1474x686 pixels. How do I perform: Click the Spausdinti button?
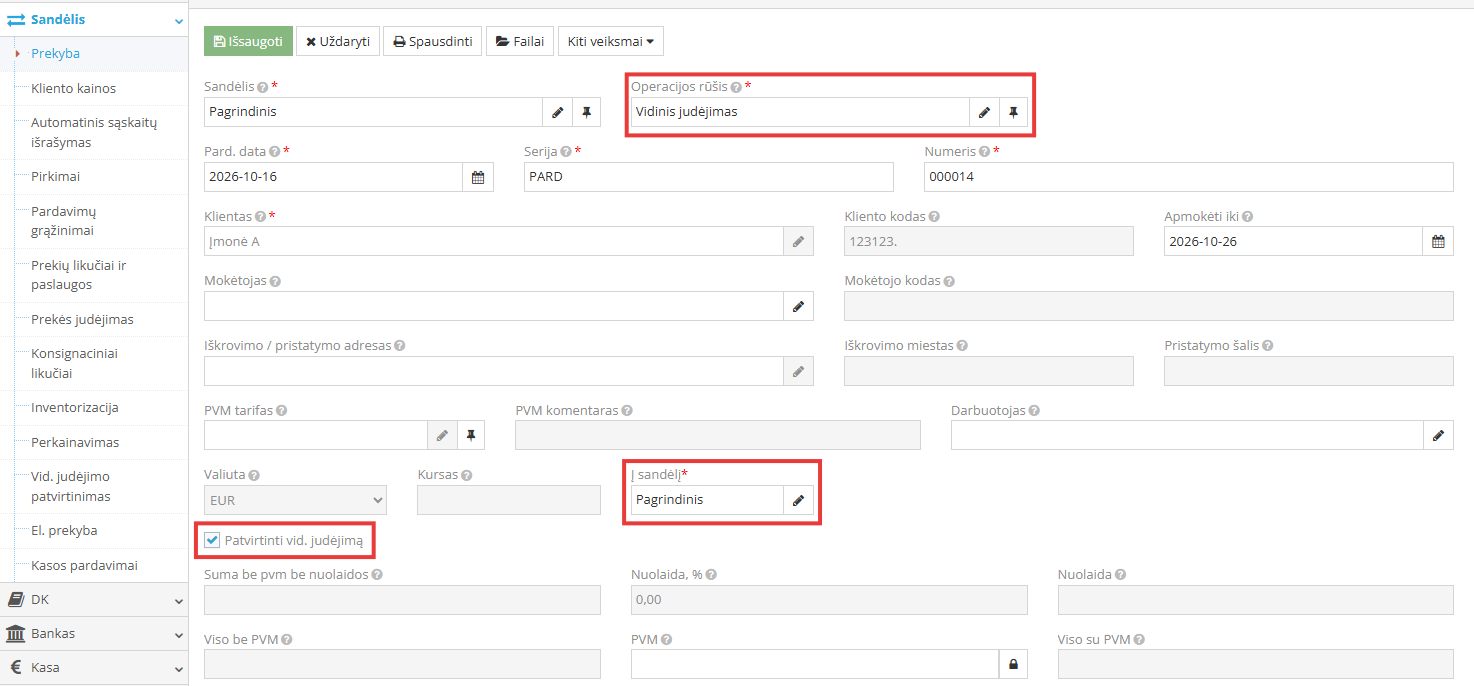tap(432, 42)
